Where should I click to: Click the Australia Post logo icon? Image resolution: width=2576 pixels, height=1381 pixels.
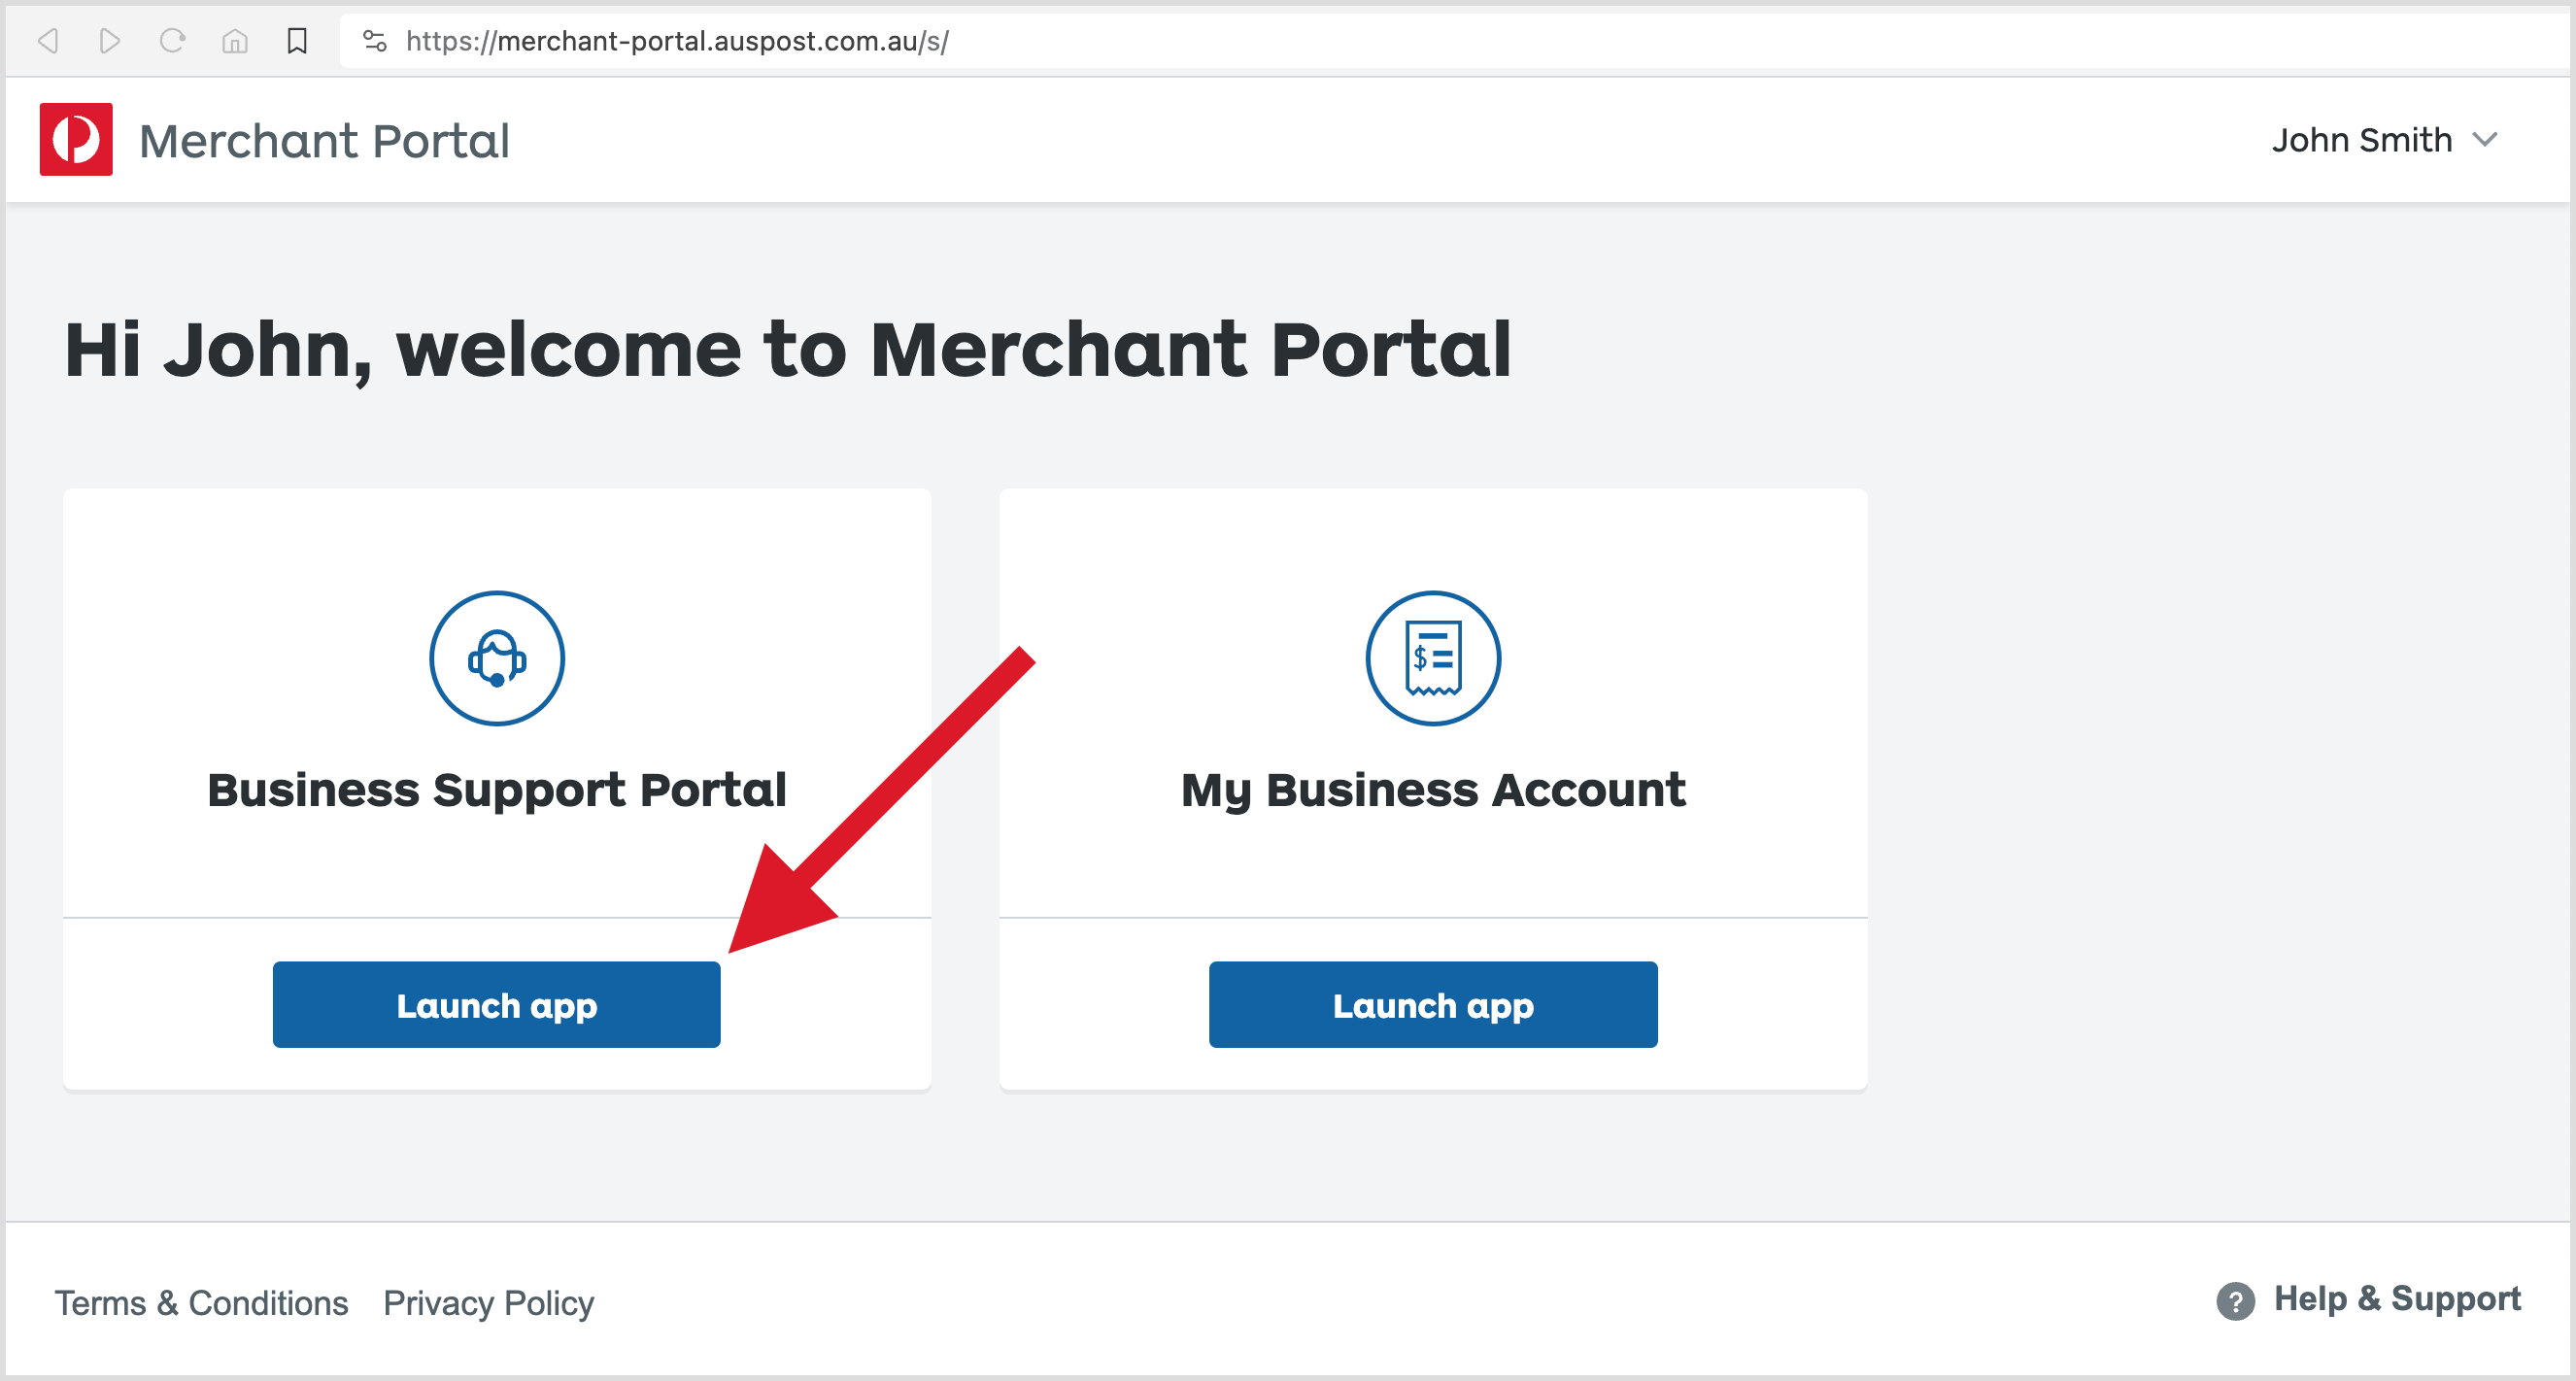pyautogui.click(x=76, y=139)
